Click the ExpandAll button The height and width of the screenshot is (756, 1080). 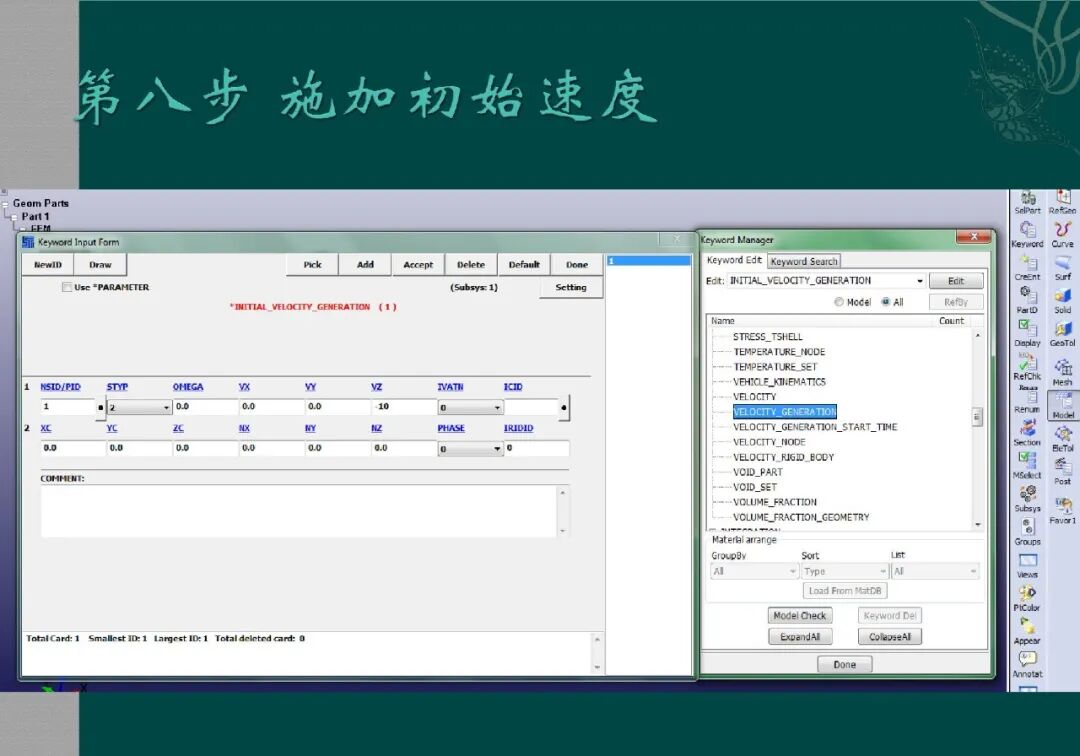point(800,637)
